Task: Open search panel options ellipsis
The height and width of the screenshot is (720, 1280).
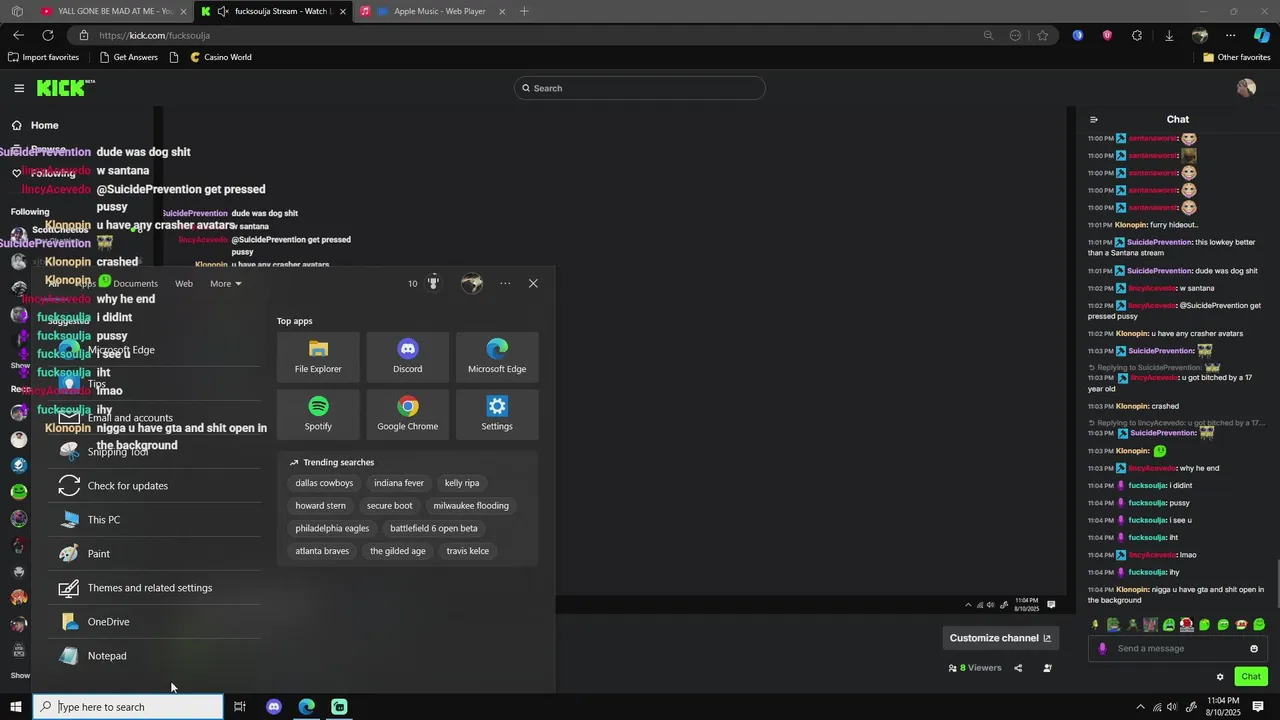Action: (505, 283)
